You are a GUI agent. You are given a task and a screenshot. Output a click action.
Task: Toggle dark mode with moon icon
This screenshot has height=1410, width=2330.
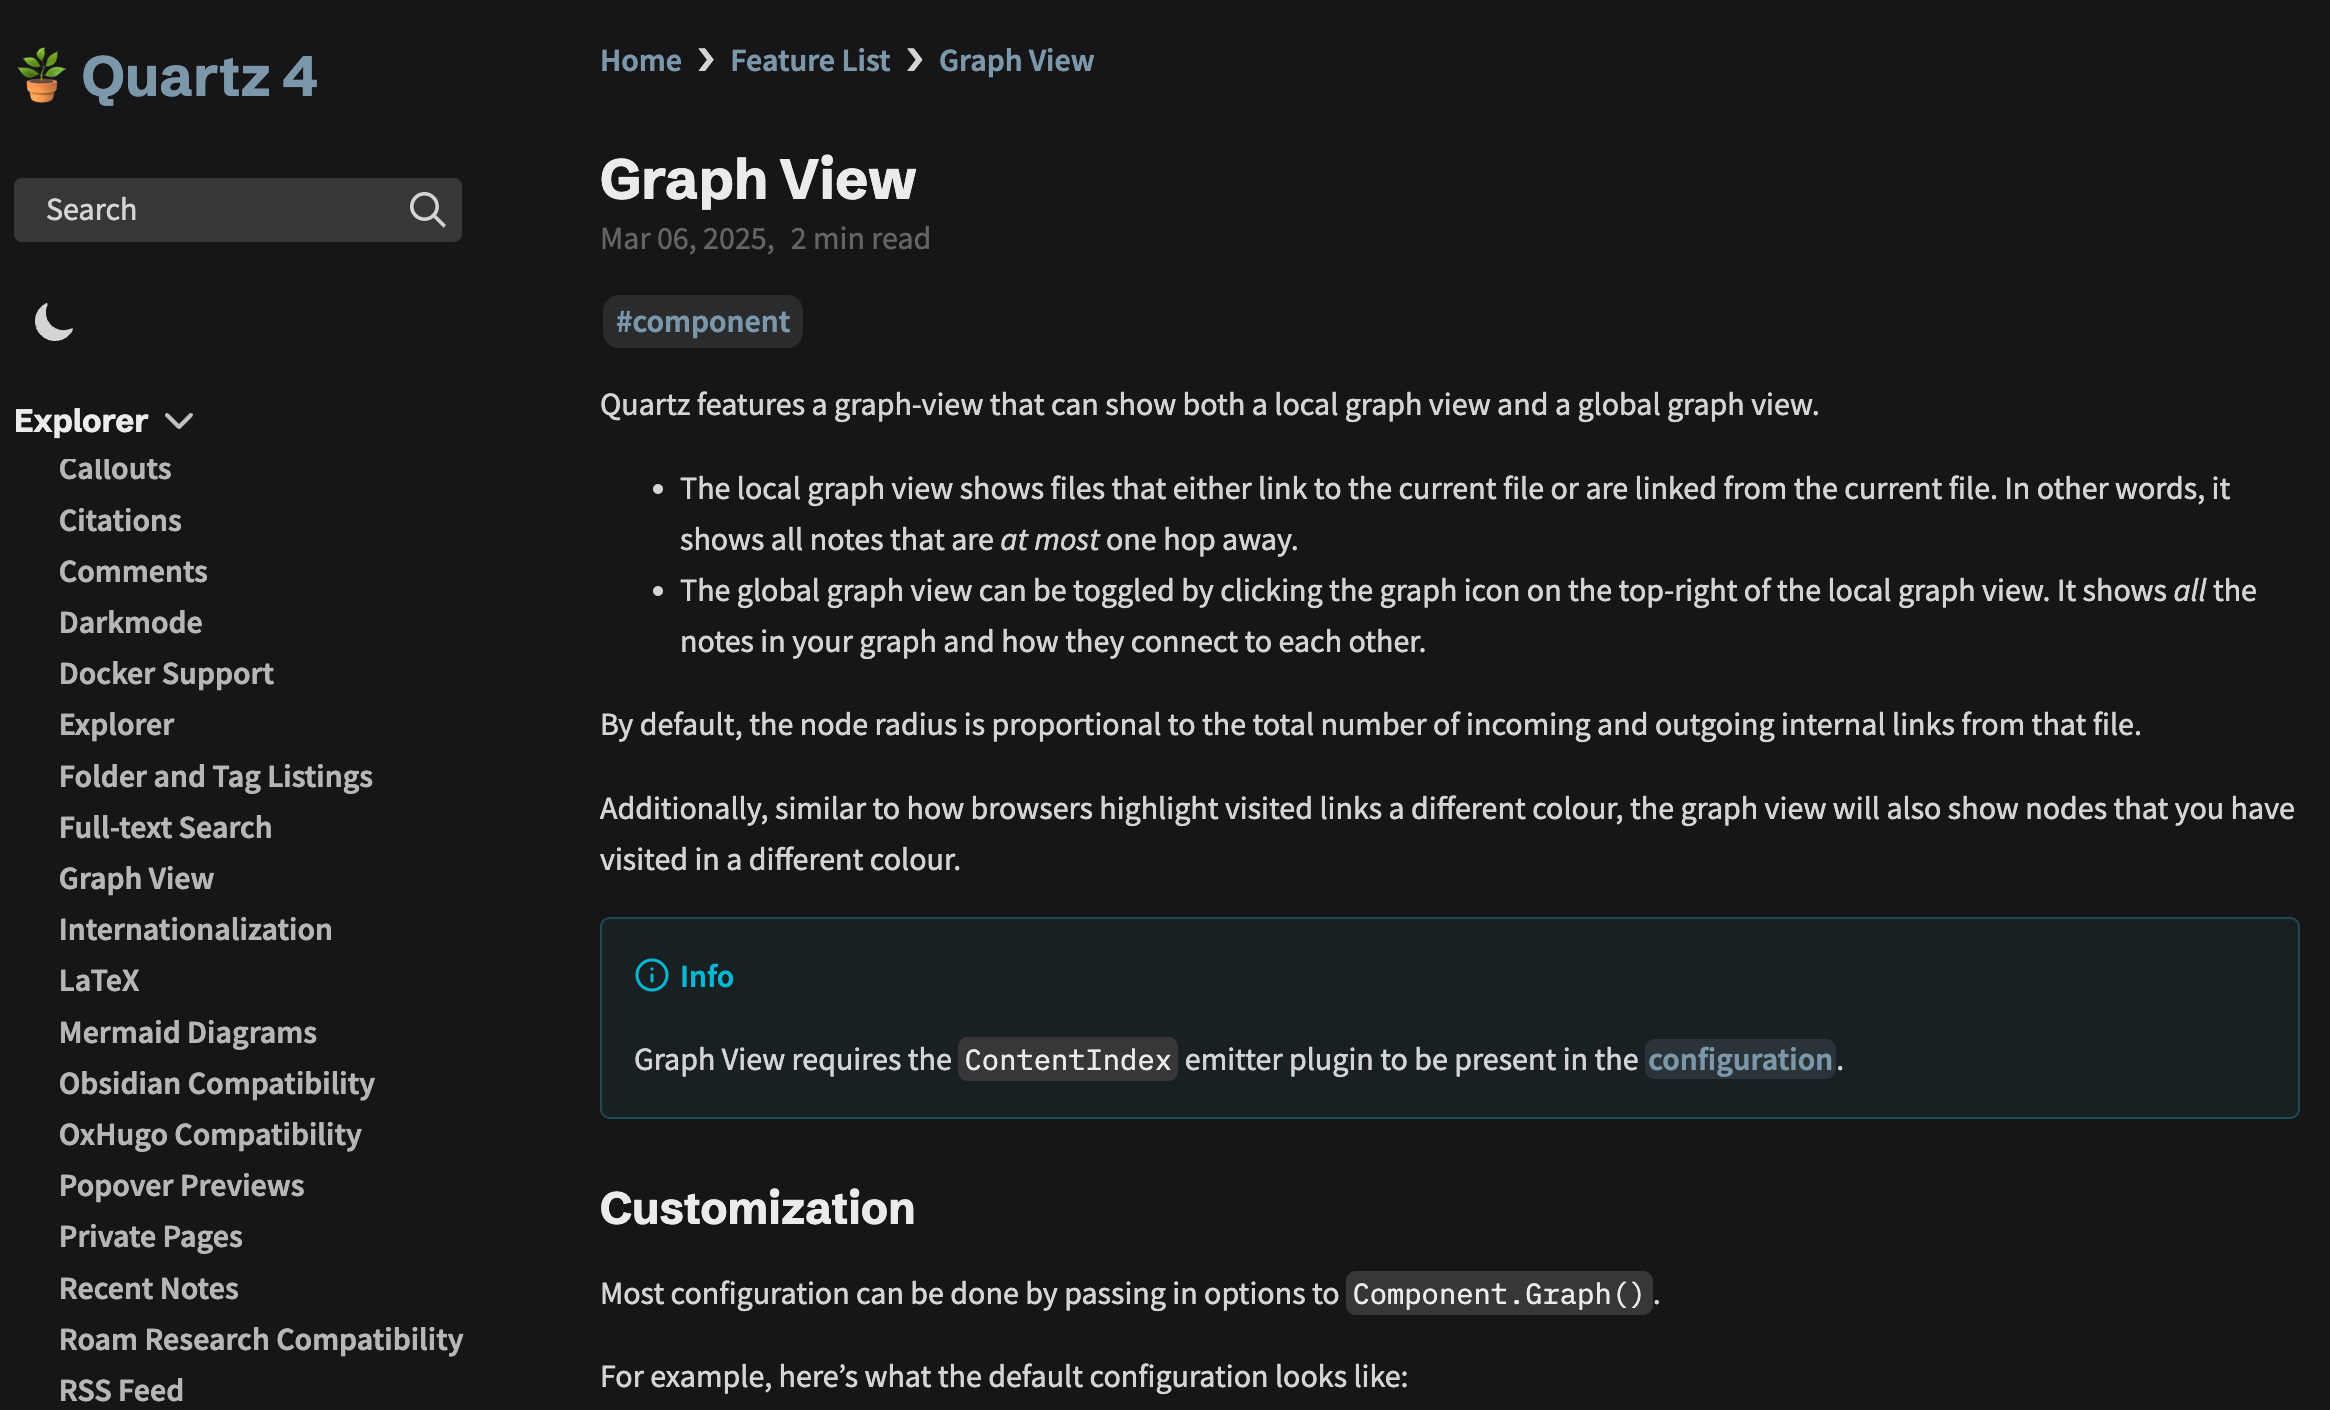[54, 321]
